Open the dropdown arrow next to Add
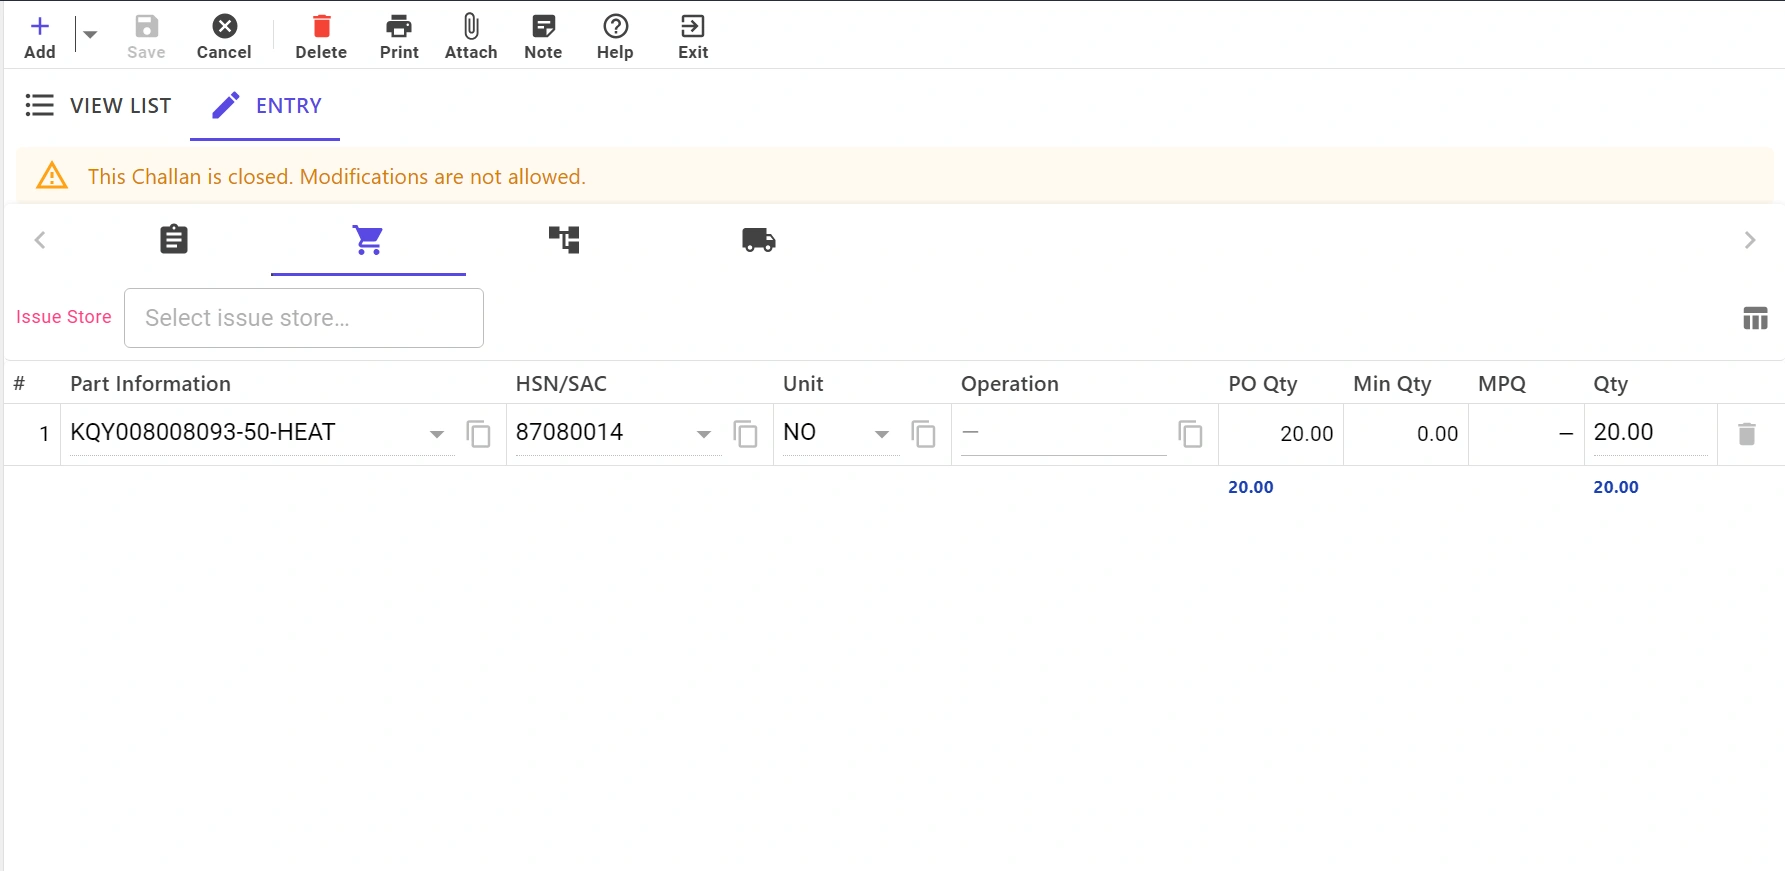This screenshot has width=1785, height=871. point(90,35)
